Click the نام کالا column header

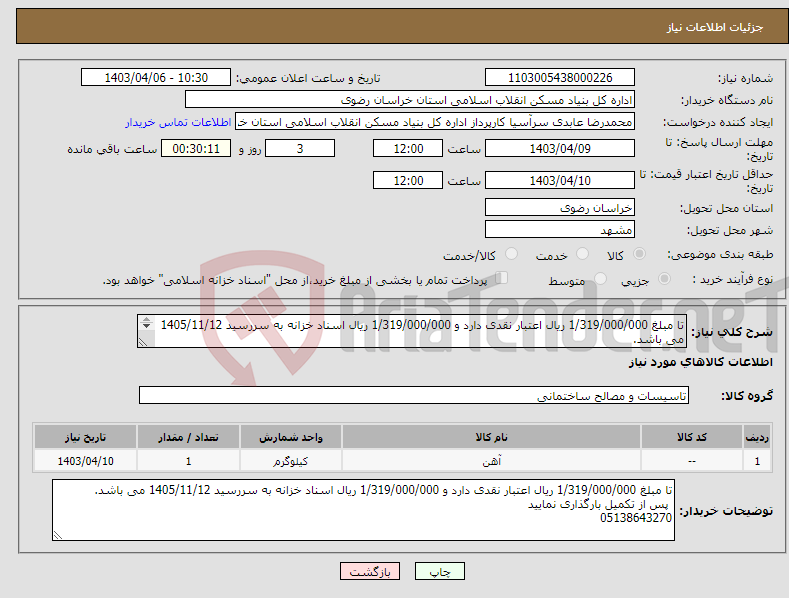(491, 437)
